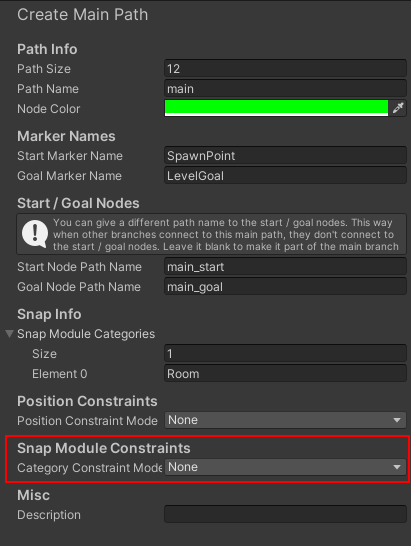
Task: Click the Element 0 field showing Room
Action: [x=285, y=374]
